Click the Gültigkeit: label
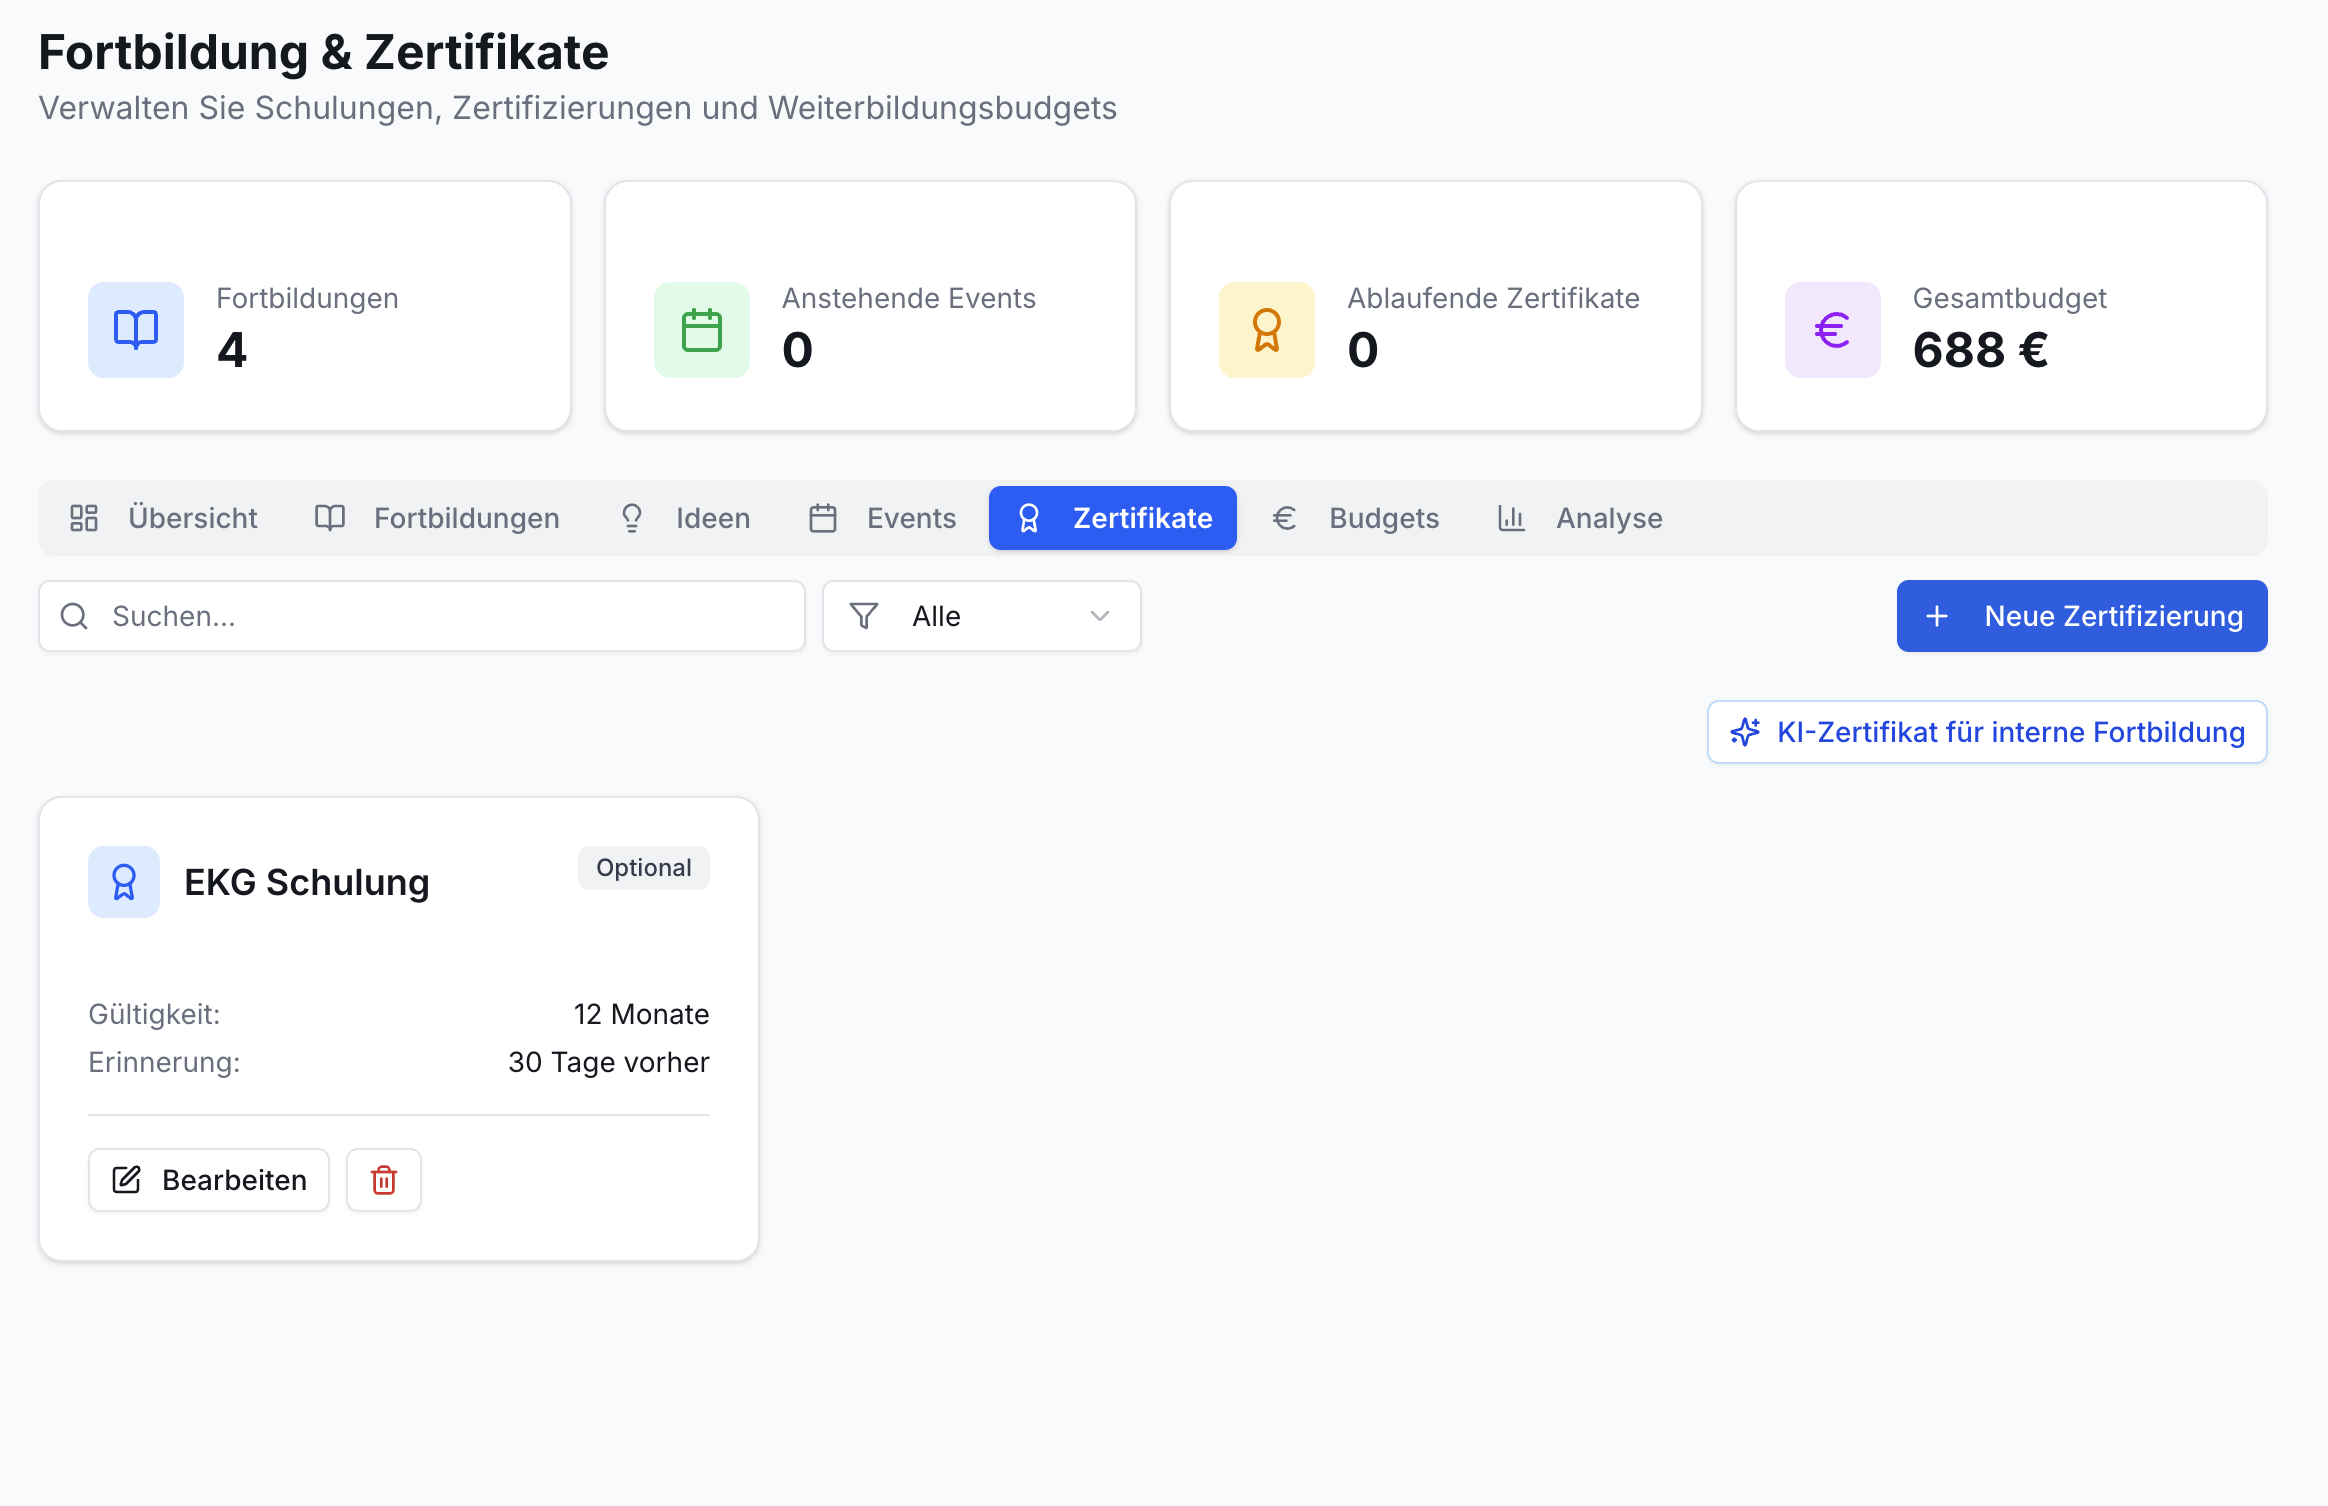Image resolution: width=2328 pixels, height=1506 pixels. coord(154,1014)
